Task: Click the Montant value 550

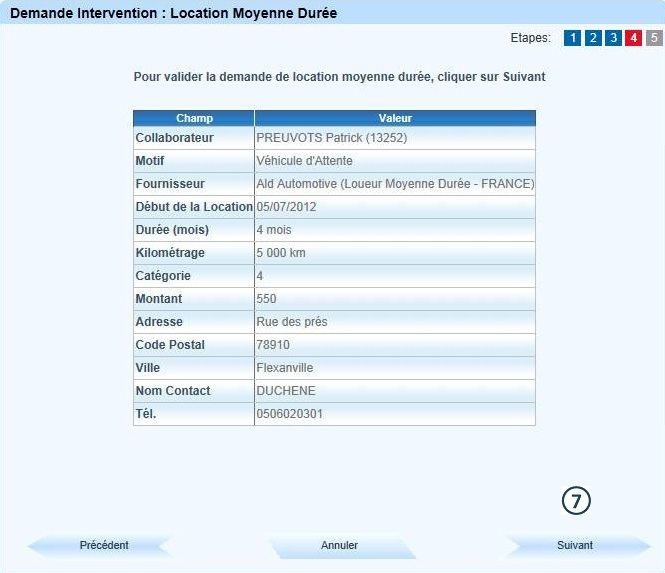Action: [x=267, y=299]
